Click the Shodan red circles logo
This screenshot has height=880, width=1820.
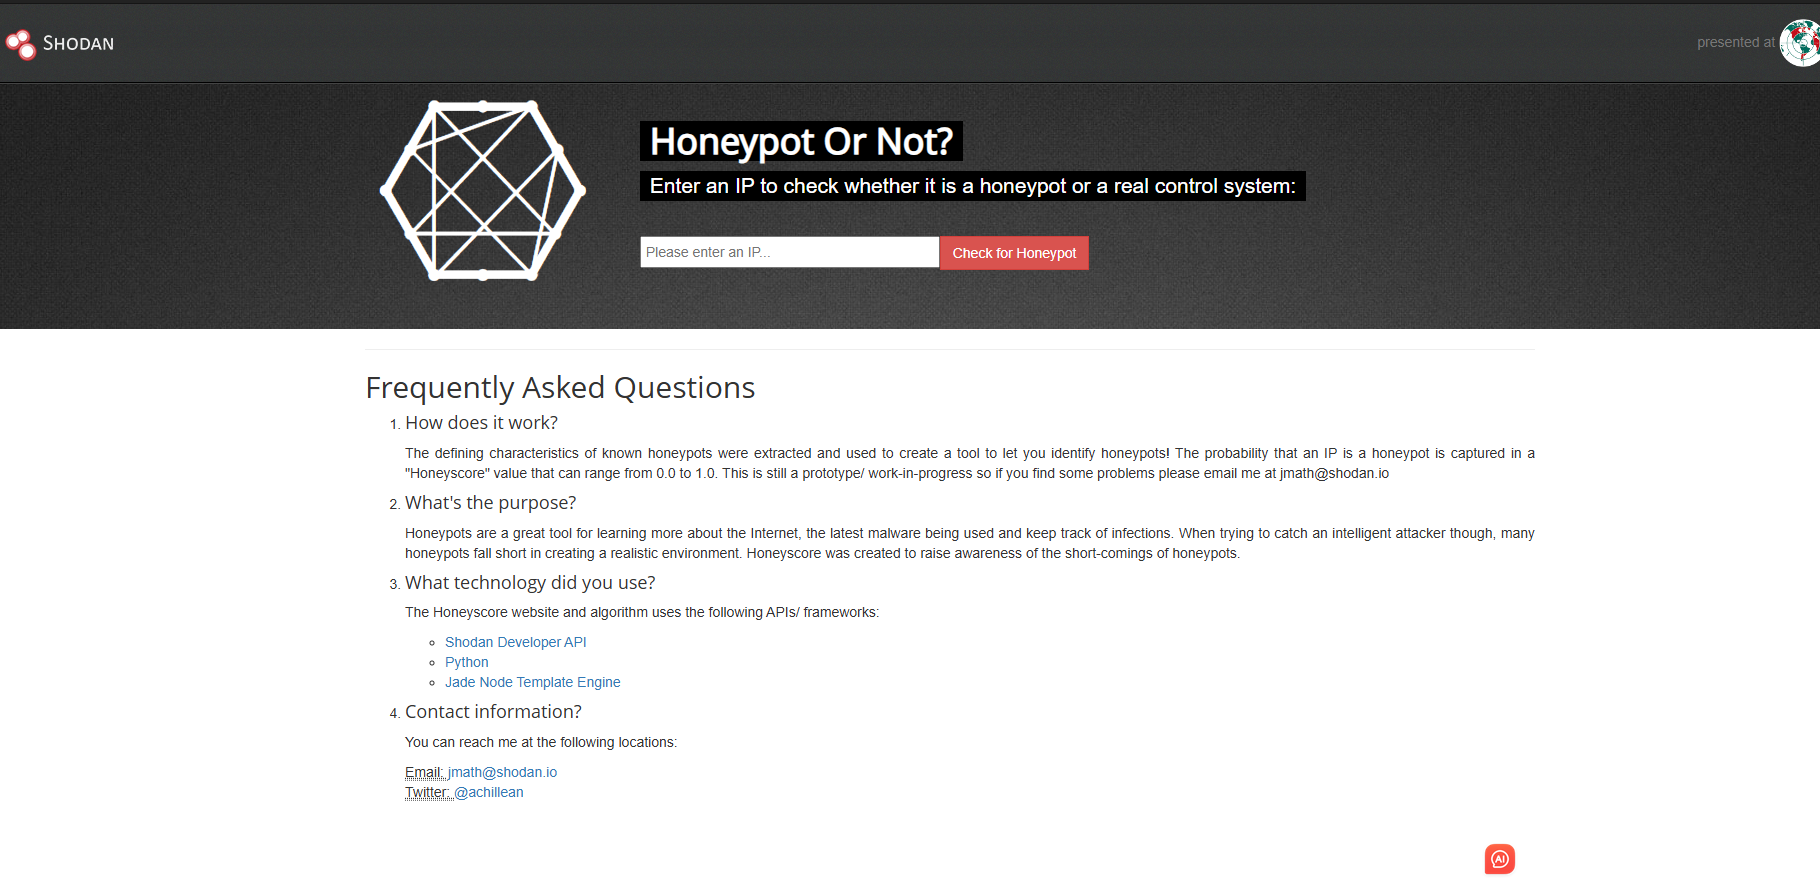[x=20, y=44]
